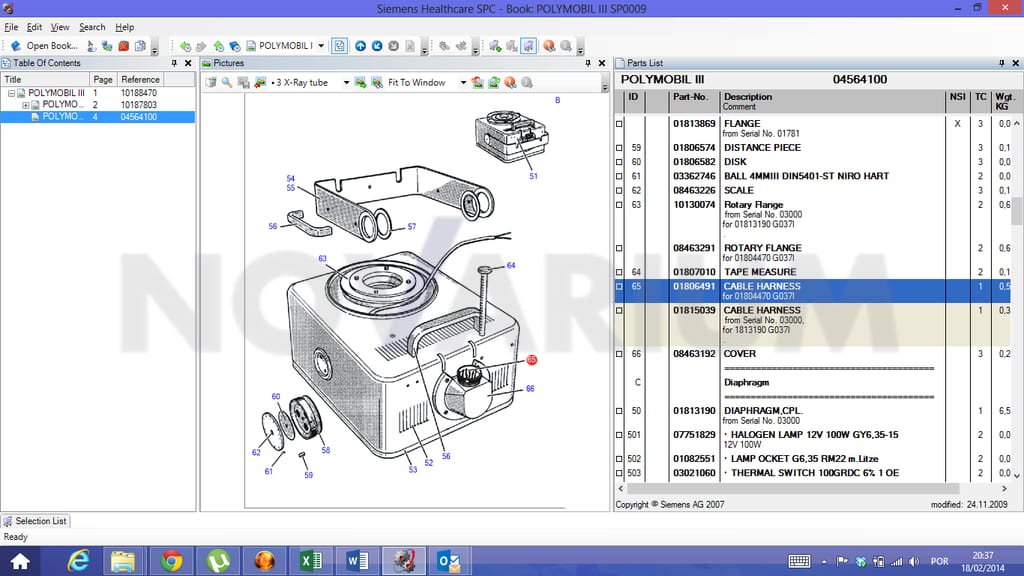Open Google Chrome from the taskbar
Image resolution: width=1024 pixels, height=576 pixels.
[x=172, y=561]
